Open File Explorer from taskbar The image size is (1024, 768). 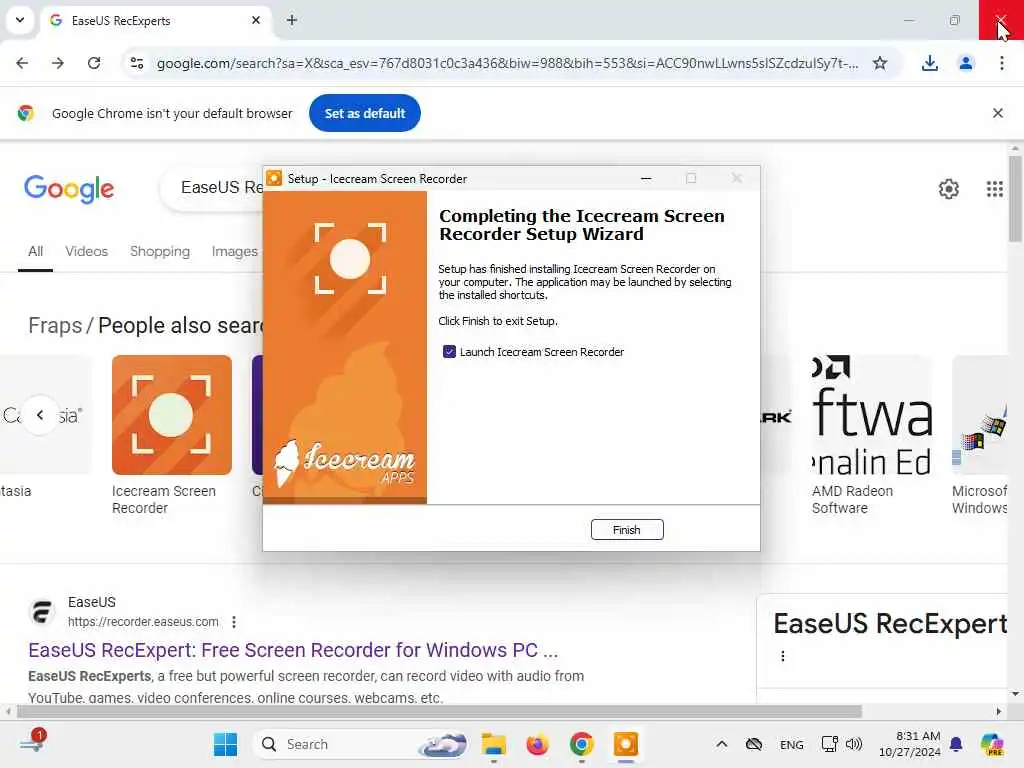(494, 744)
